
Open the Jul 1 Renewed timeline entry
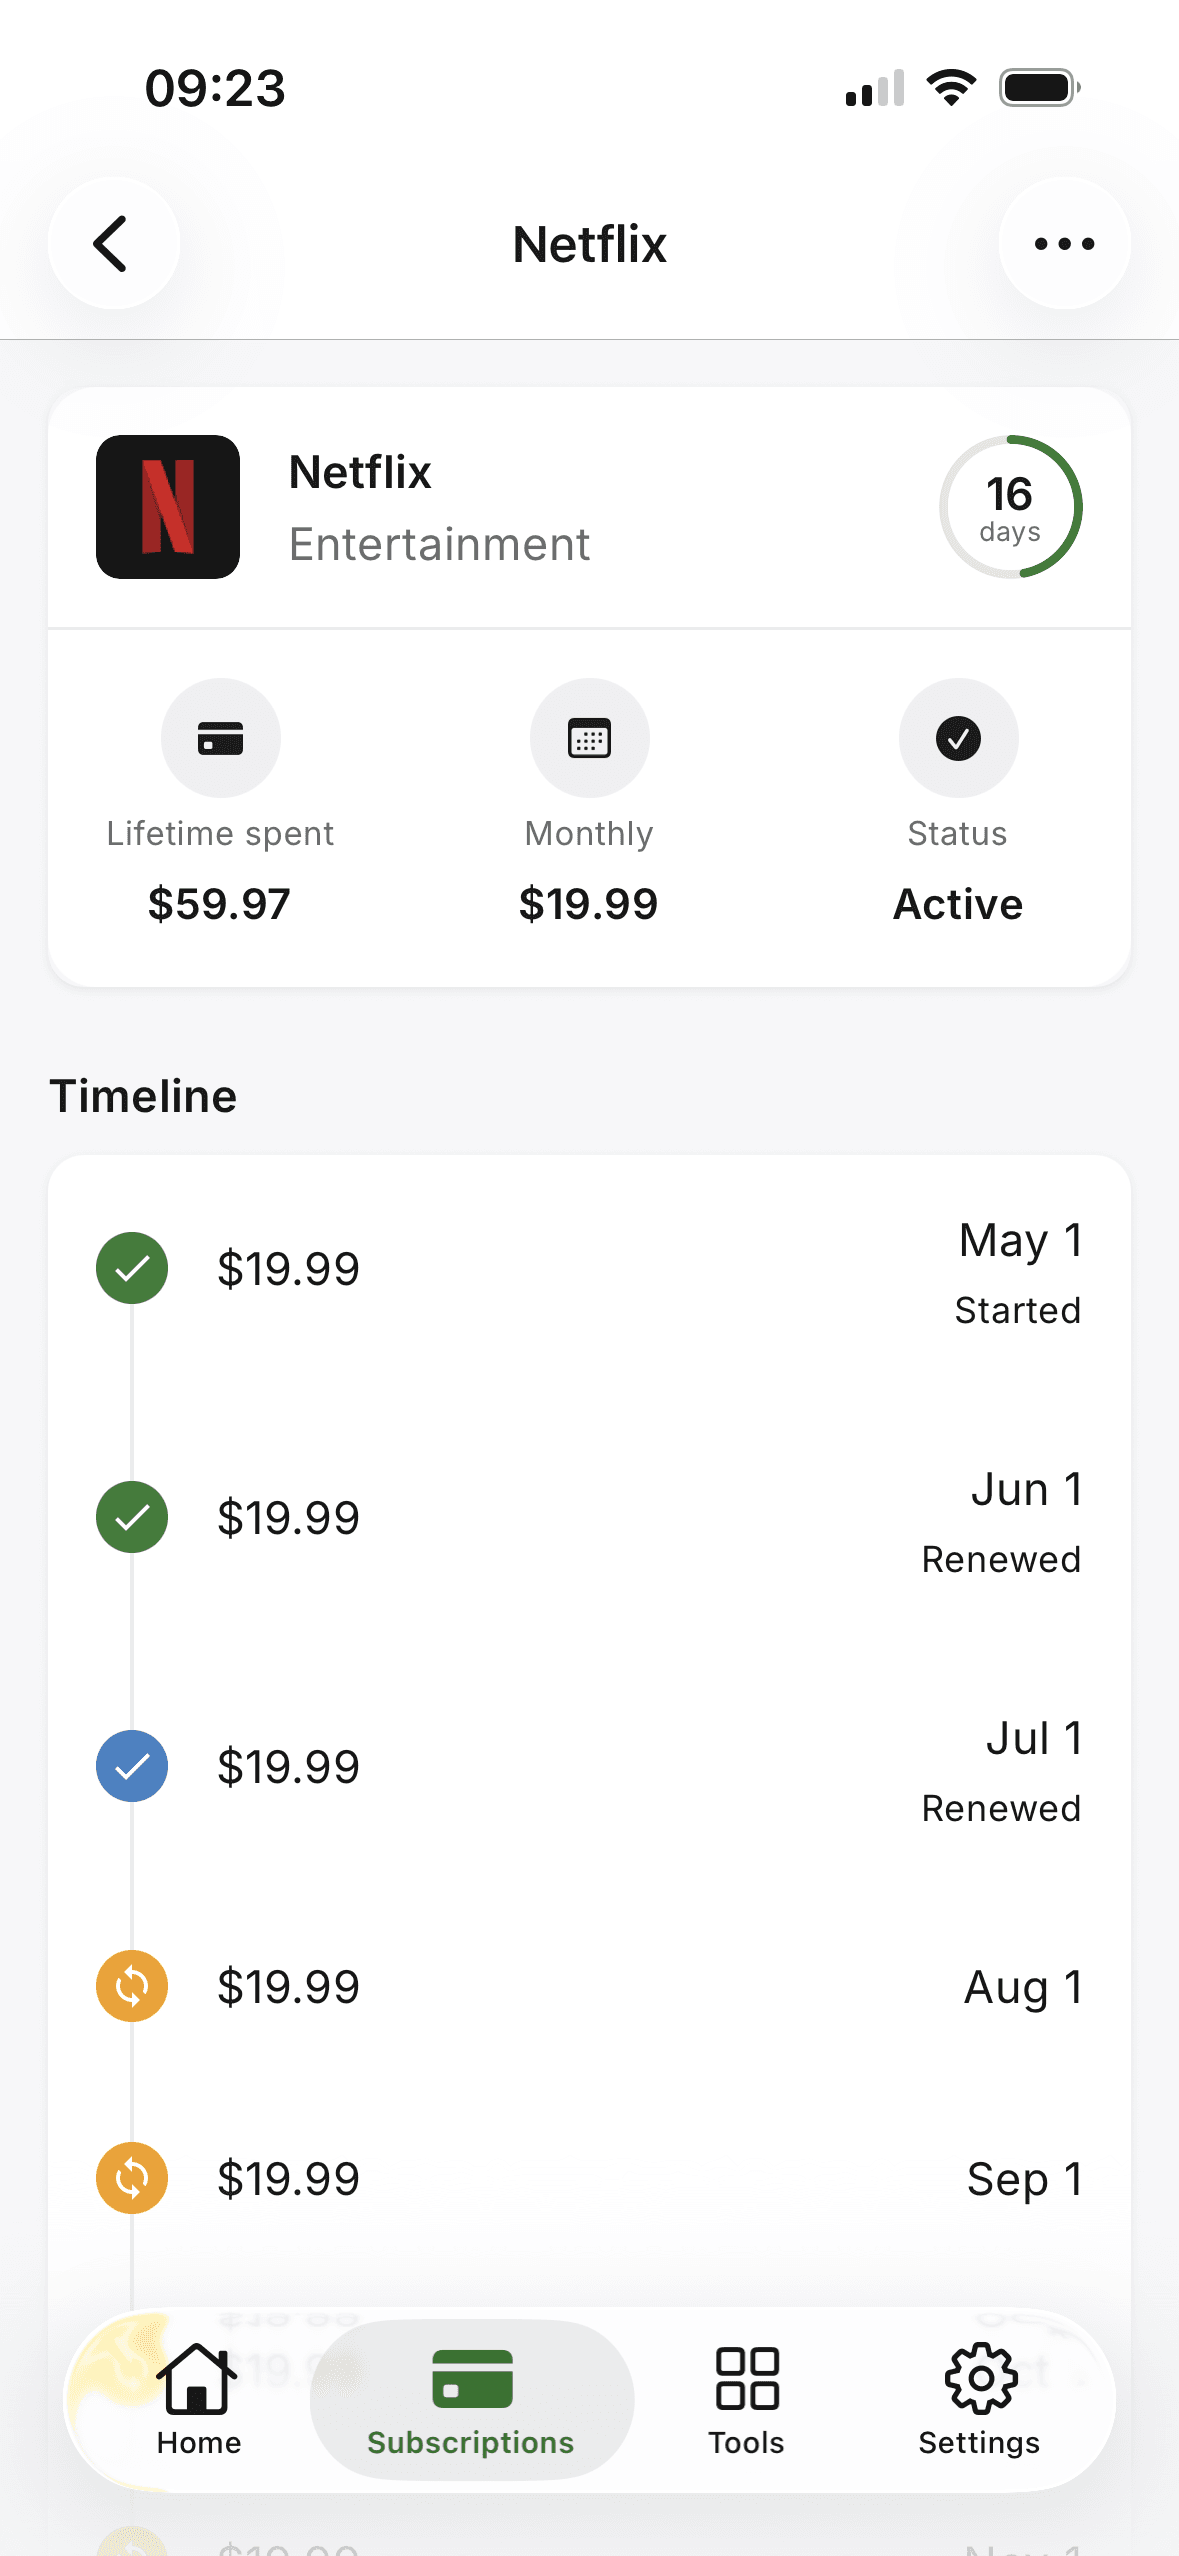[x=590, y=1768]
